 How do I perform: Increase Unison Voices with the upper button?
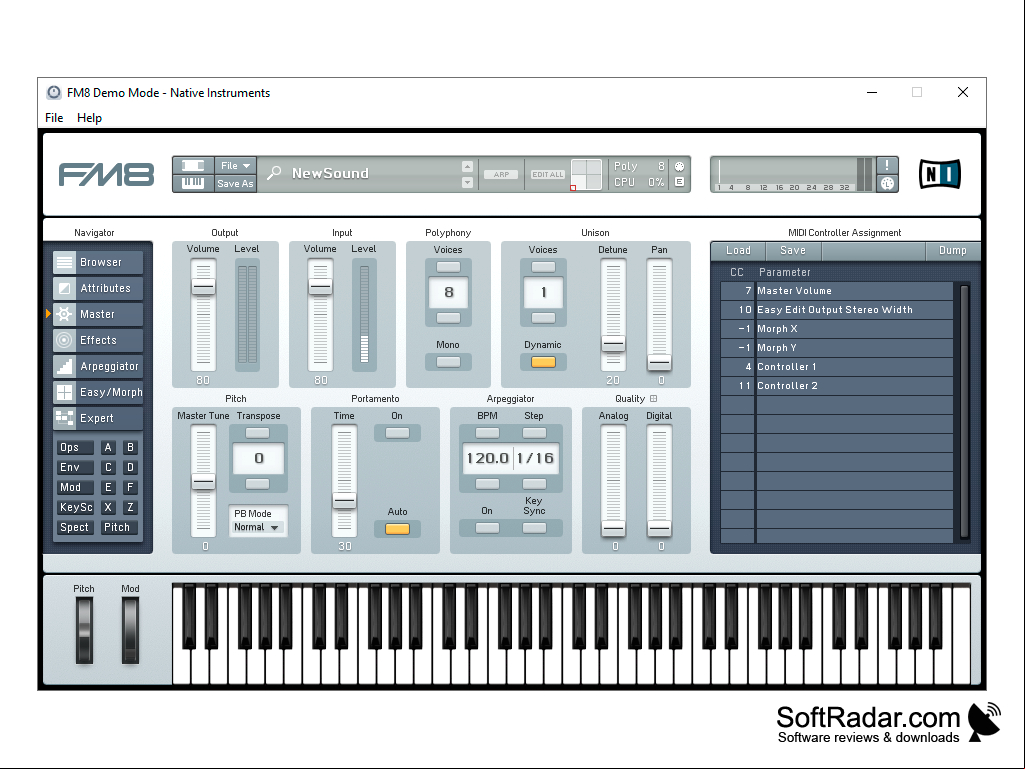click(x=543, y=267)
